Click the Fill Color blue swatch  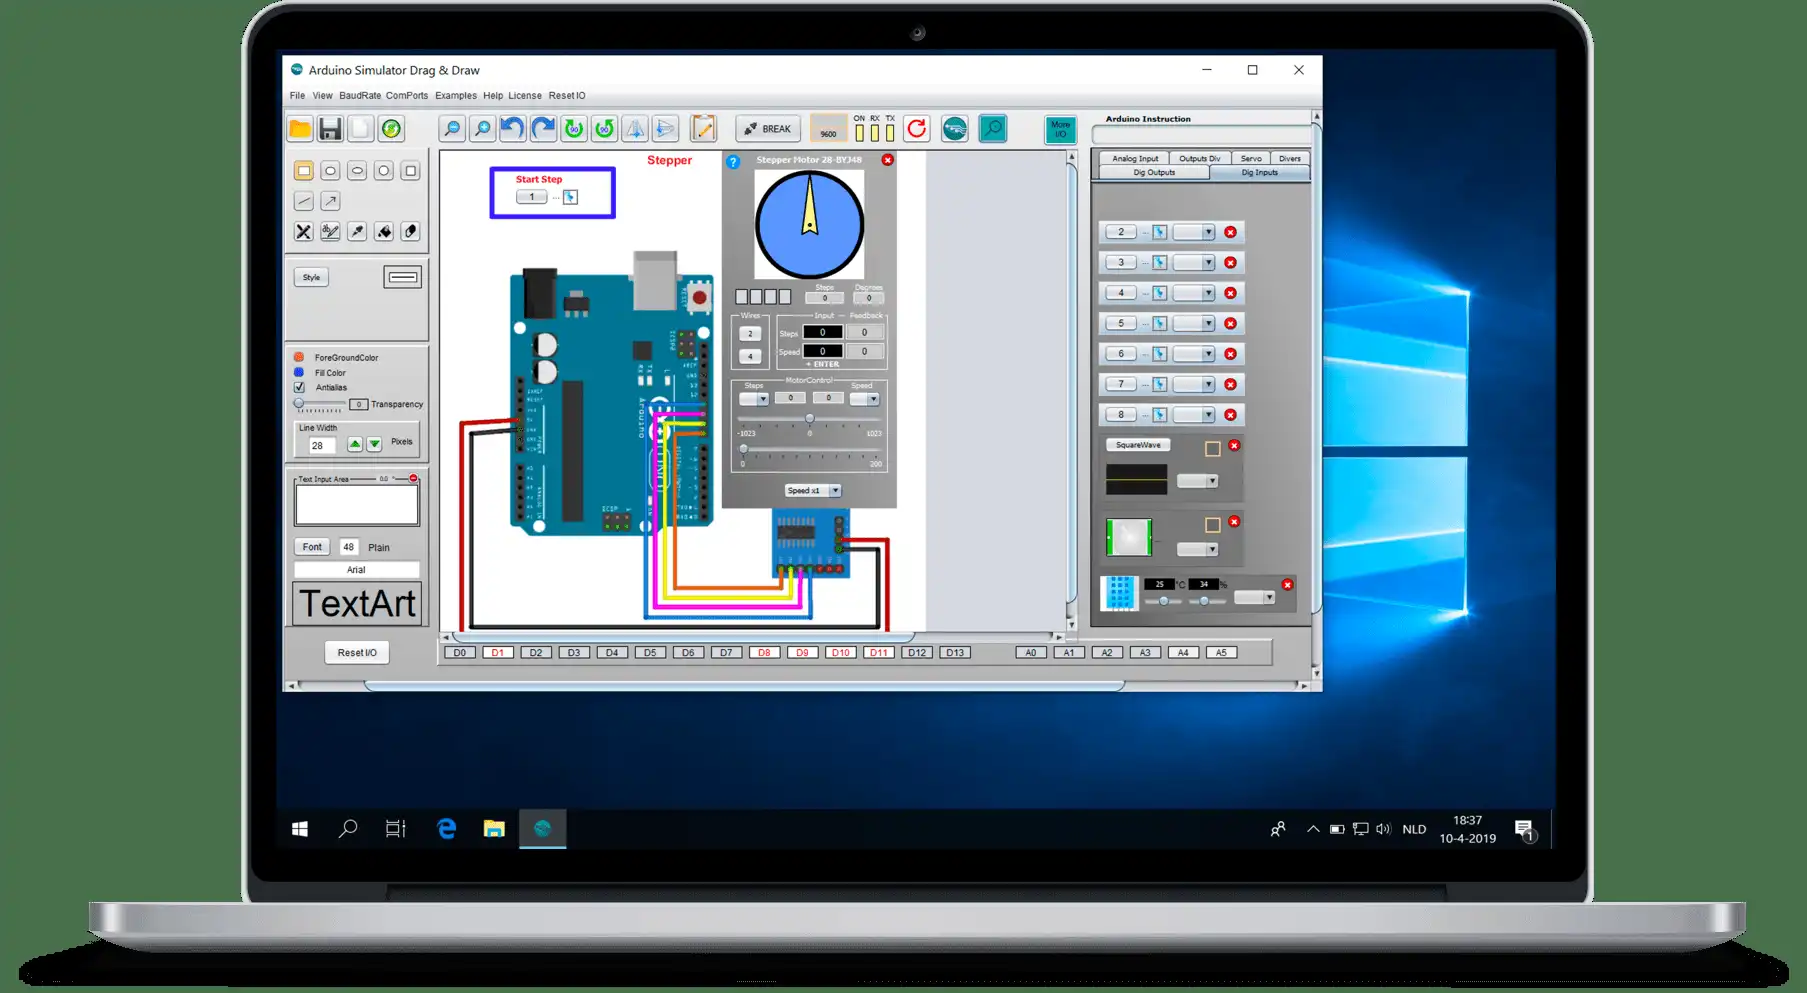click(x=299, y=372)
